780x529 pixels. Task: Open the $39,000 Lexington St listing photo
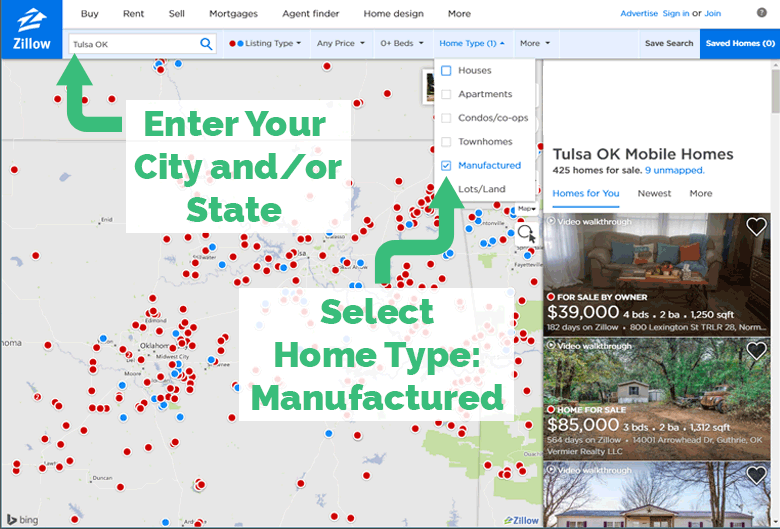click(x=657, y=275)
